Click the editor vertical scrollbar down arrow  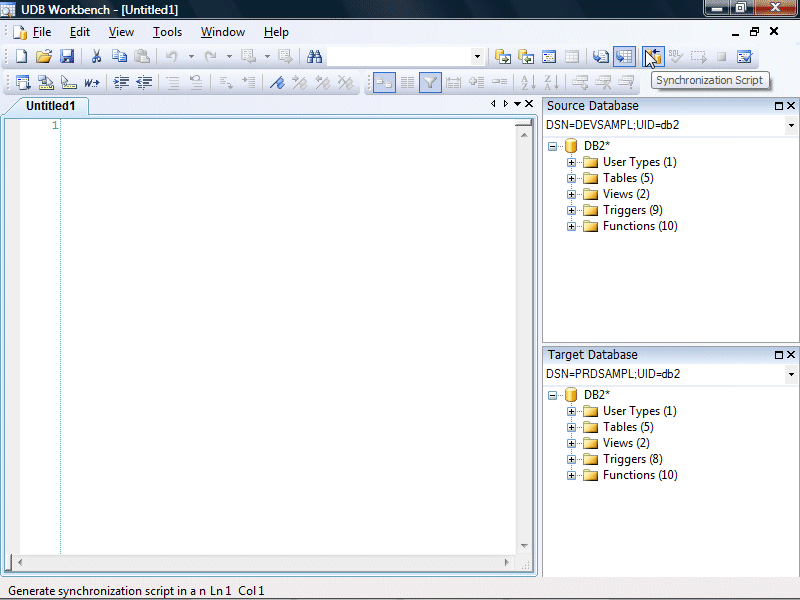click(524, 545)
